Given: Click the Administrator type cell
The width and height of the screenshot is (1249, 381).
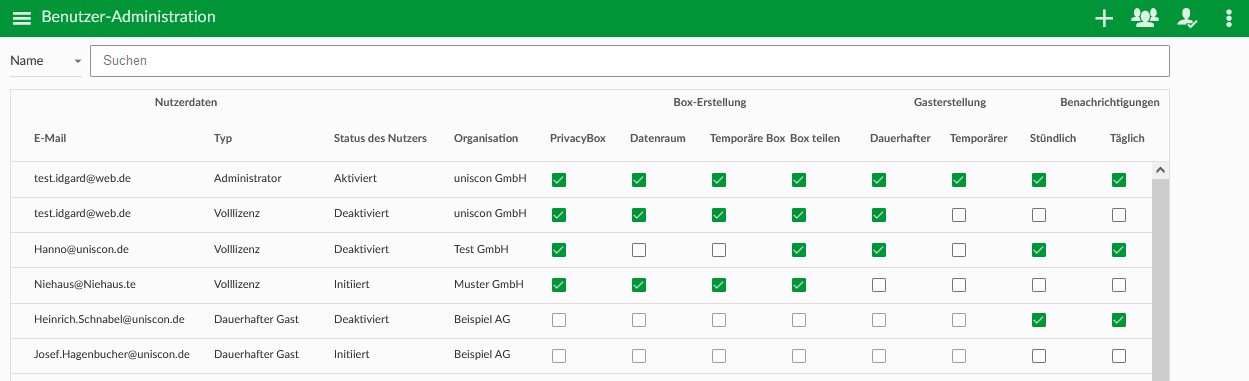Looking at the screenshot, I should [247, 179].
